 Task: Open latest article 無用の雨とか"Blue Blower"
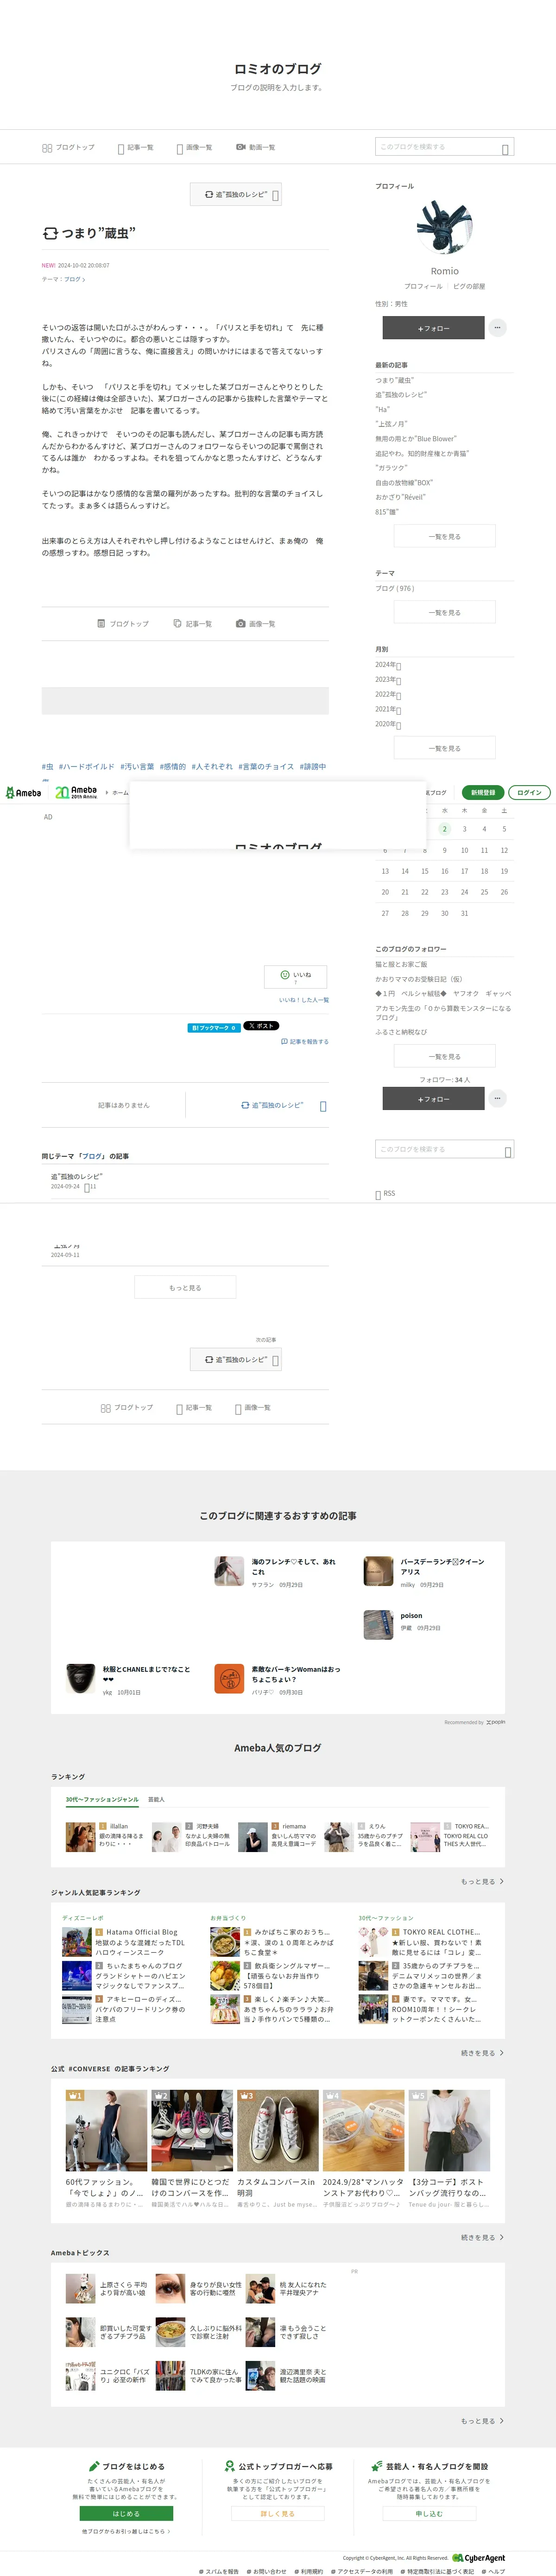tap(415, 438)
